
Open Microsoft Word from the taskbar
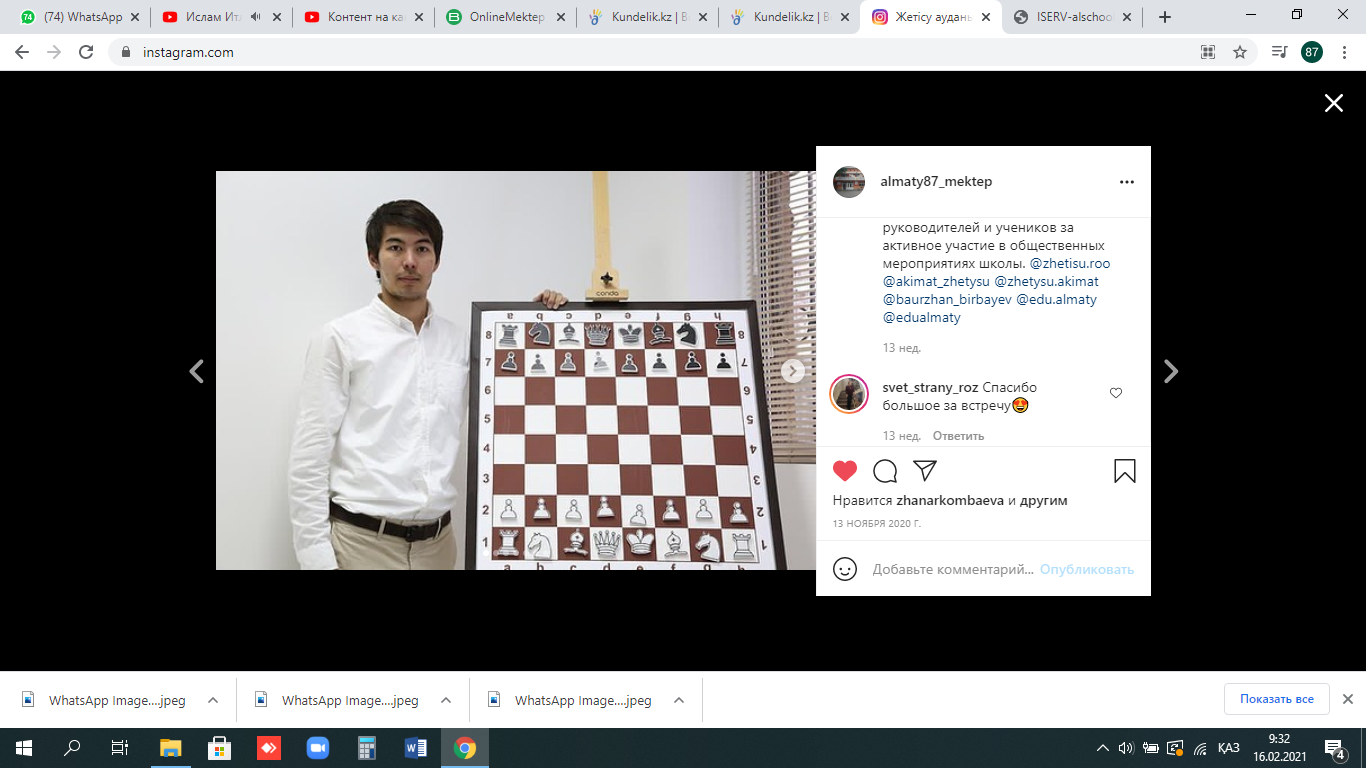click(416, 748)
